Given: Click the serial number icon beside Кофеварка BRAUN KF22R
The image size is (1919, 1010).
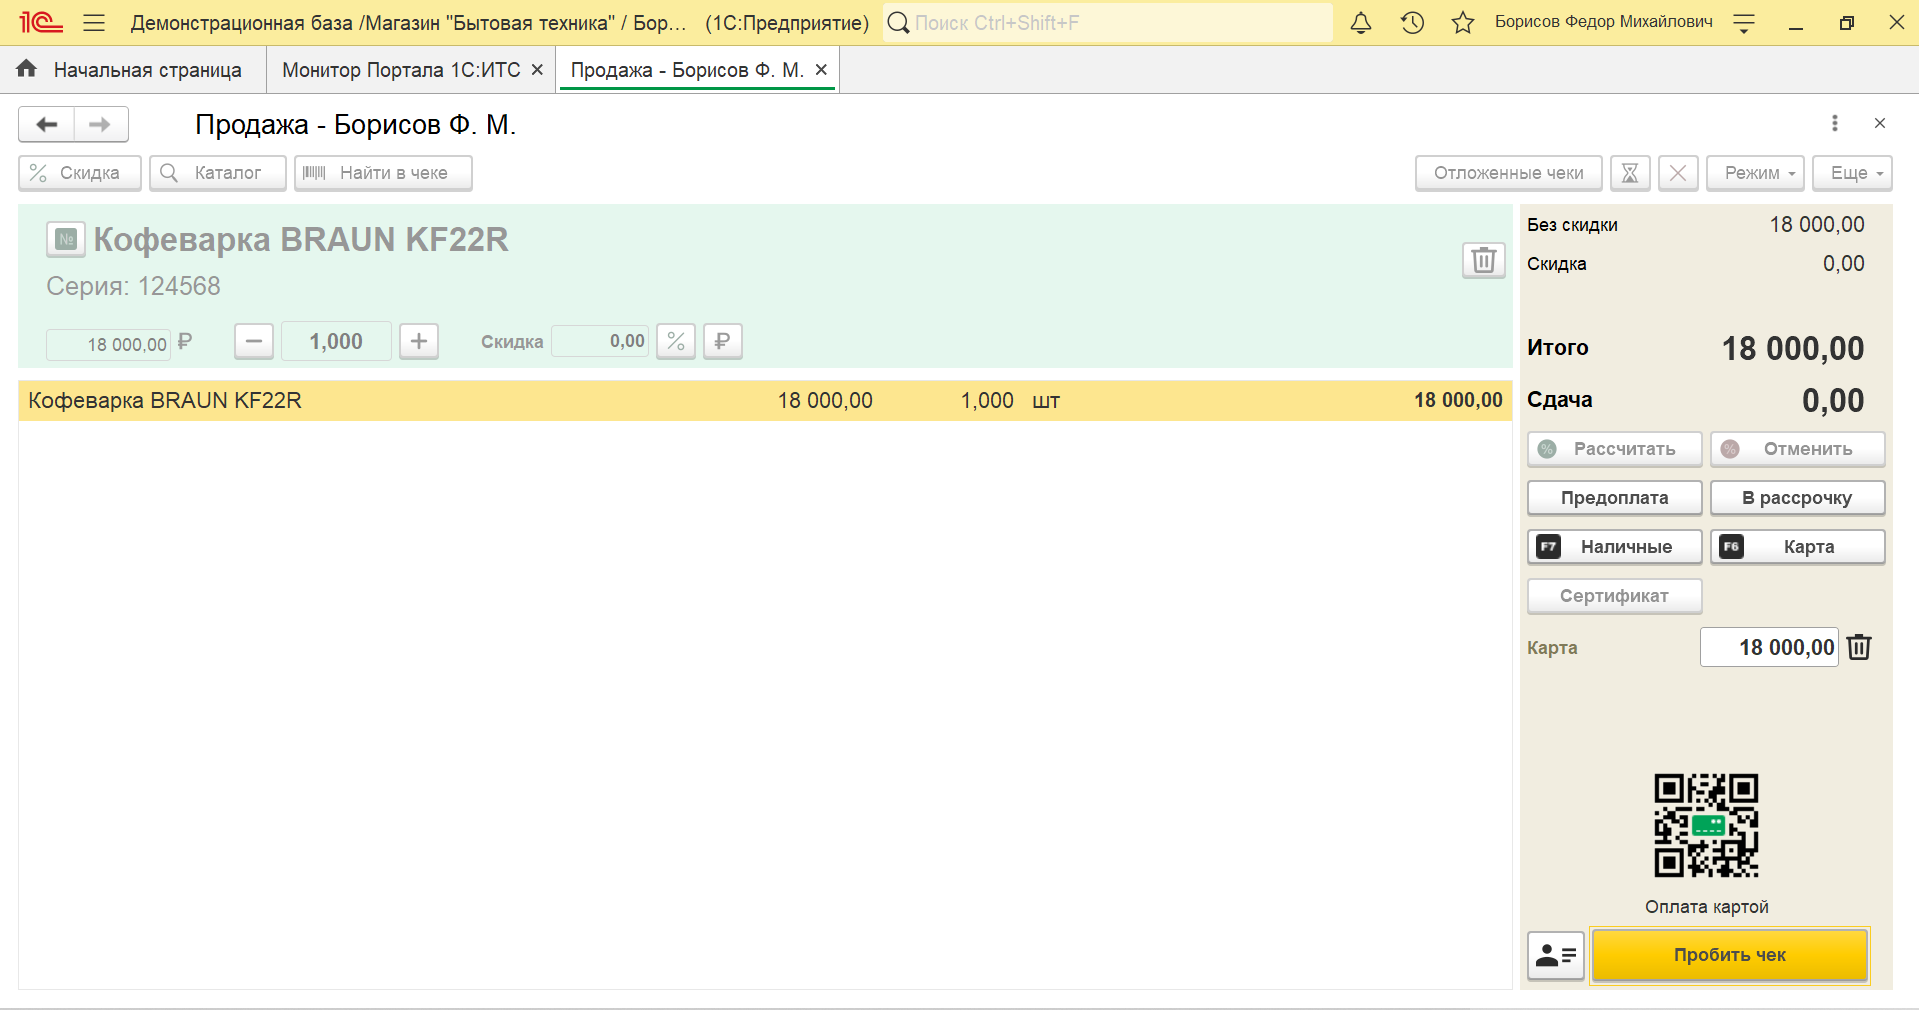Looking at the screenshot, I should click(66, 239).
